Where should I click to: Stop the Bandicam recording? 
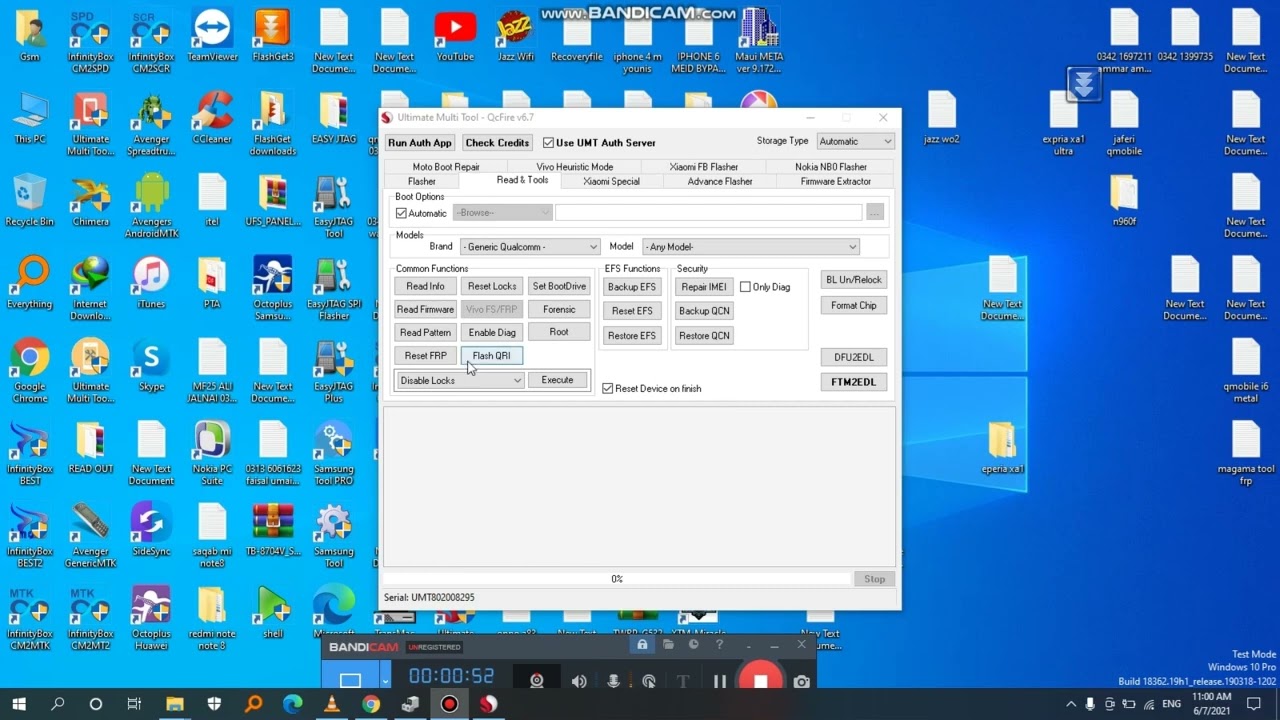click(760, 681)
